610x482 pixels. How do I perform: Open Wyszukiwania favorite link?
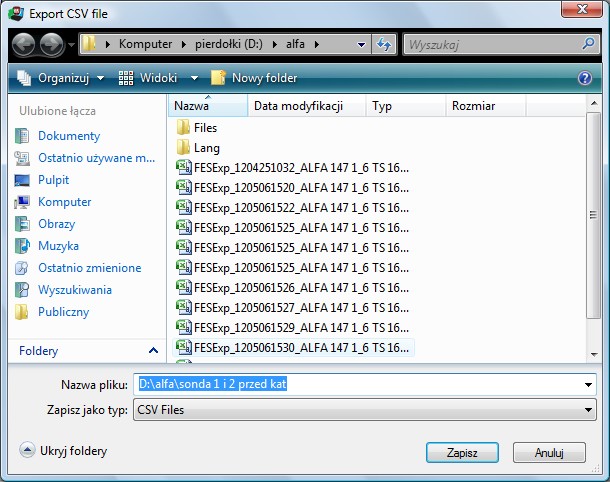63,290
